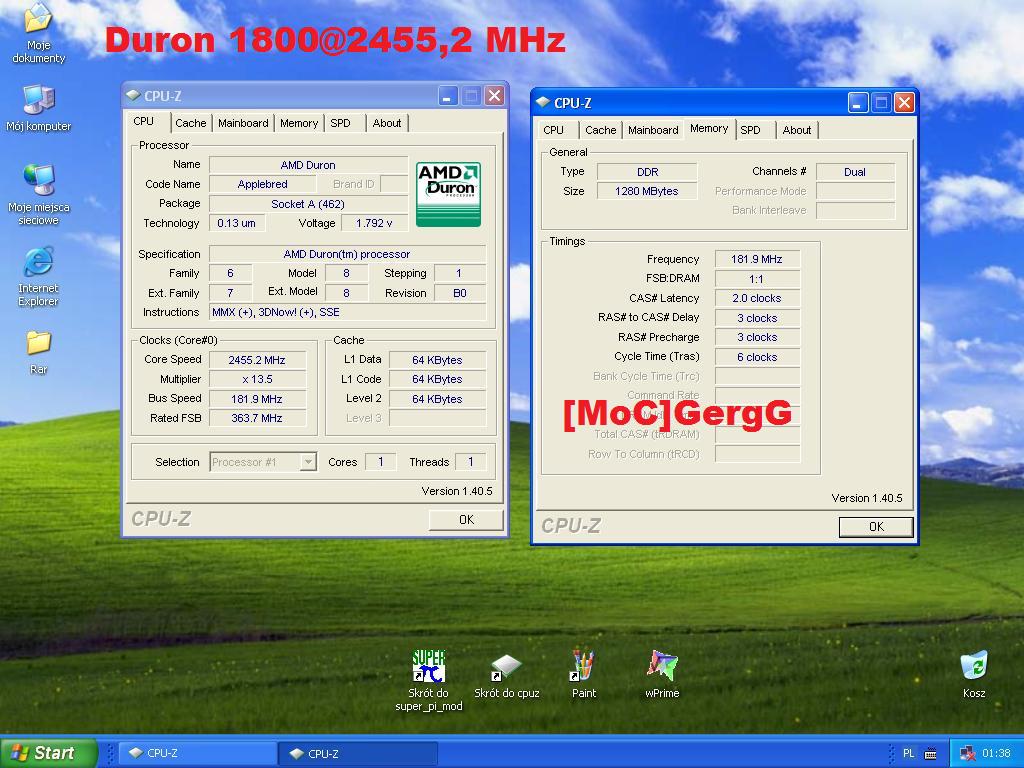Select the CPU tab in left CPU-Z window
1024x768 pixels.
point(144,121)
